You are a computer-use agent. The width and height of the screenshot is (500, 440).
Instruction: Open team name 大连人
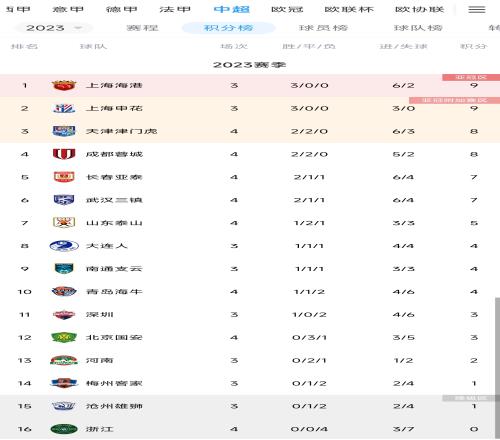pyautogui.click(x=107, y=246)
